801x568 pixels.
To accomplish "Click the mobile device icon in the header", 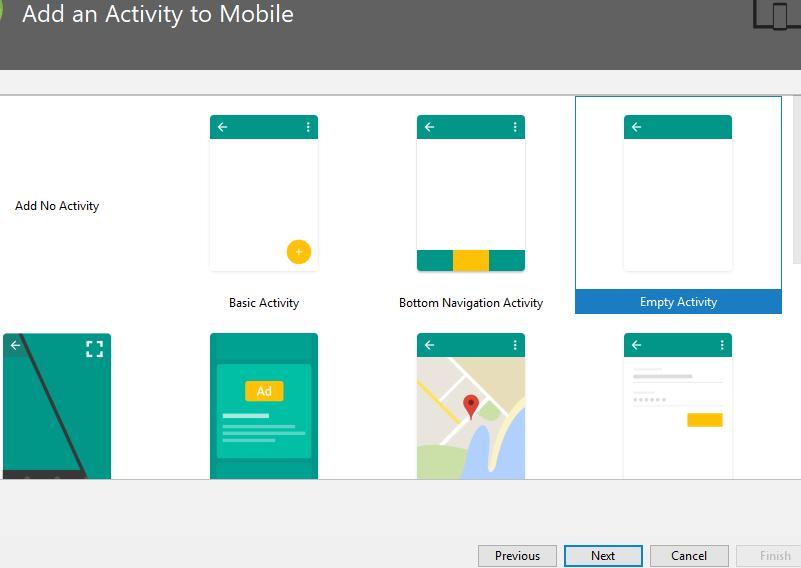I will coord(776,14).
